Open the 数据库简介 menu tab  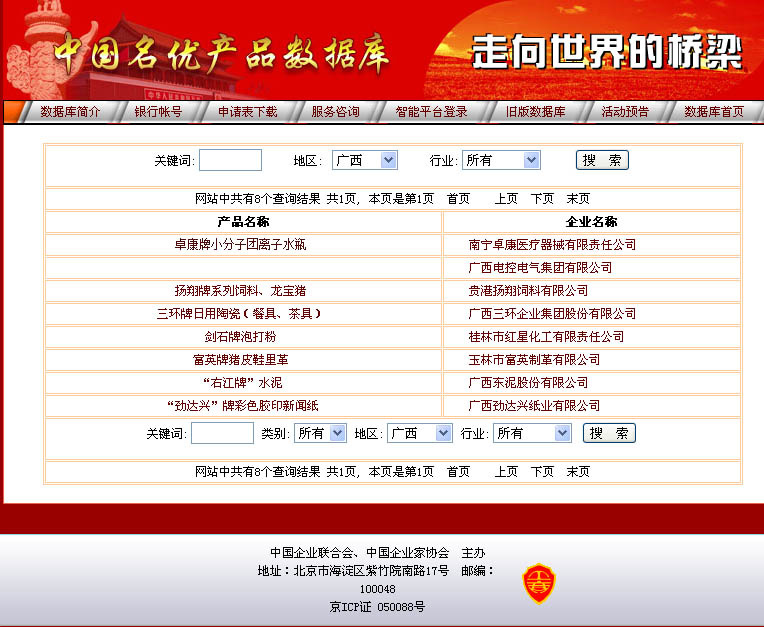click(70, 112)
